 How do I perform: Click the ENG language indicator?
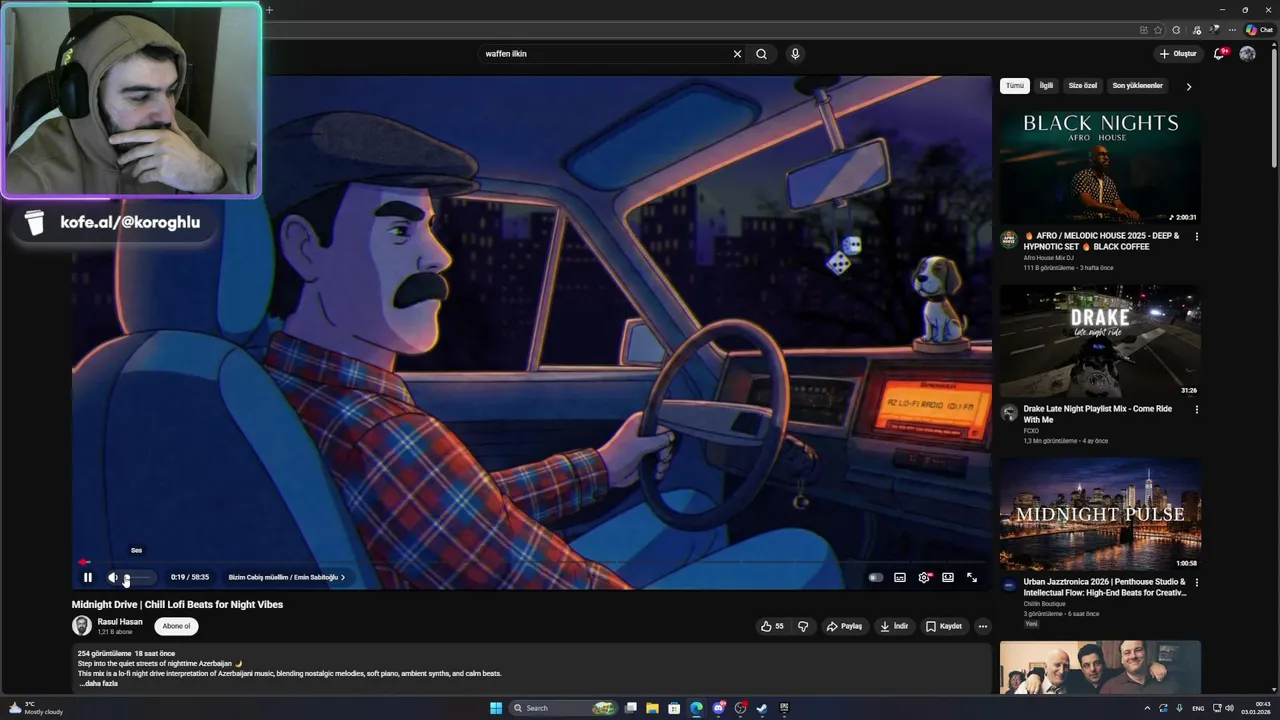click(1198, 708)
